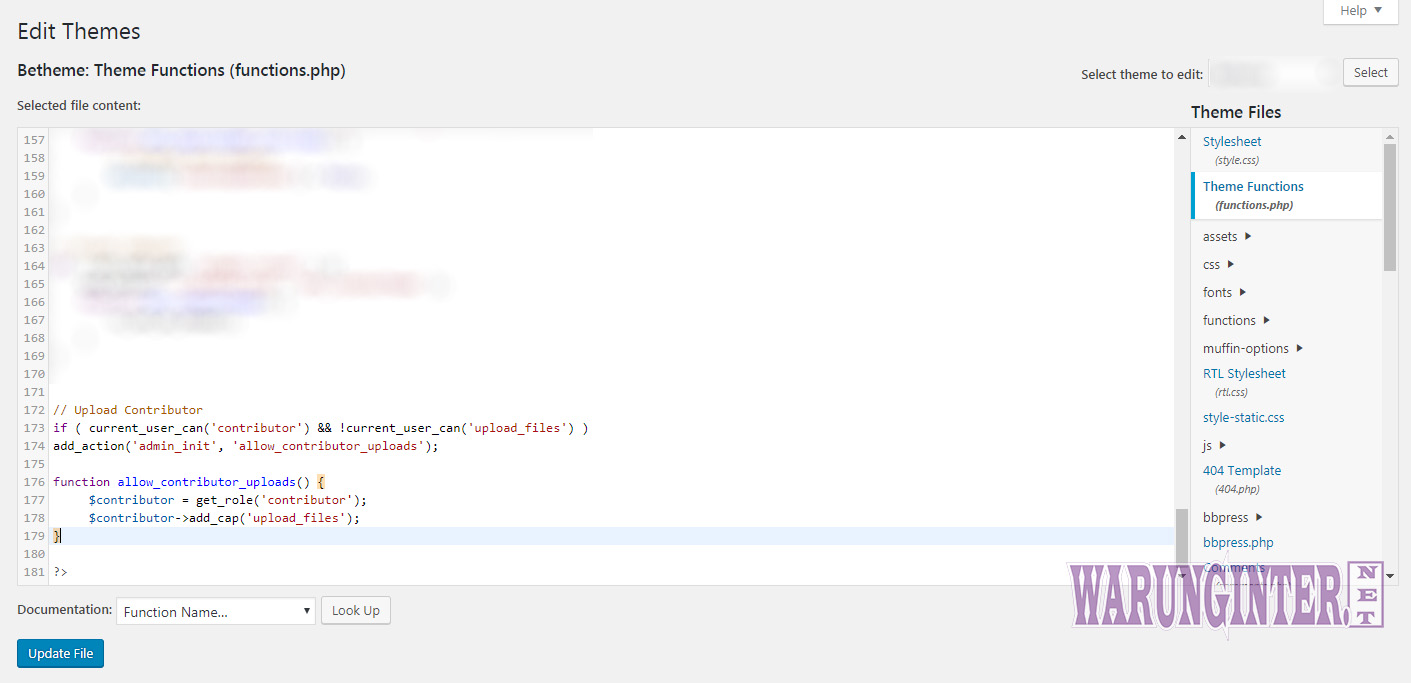Viewport: 1411px width, 683px height.
Task: Click line number 181 in the gutter
Action: tap(33, 572)
